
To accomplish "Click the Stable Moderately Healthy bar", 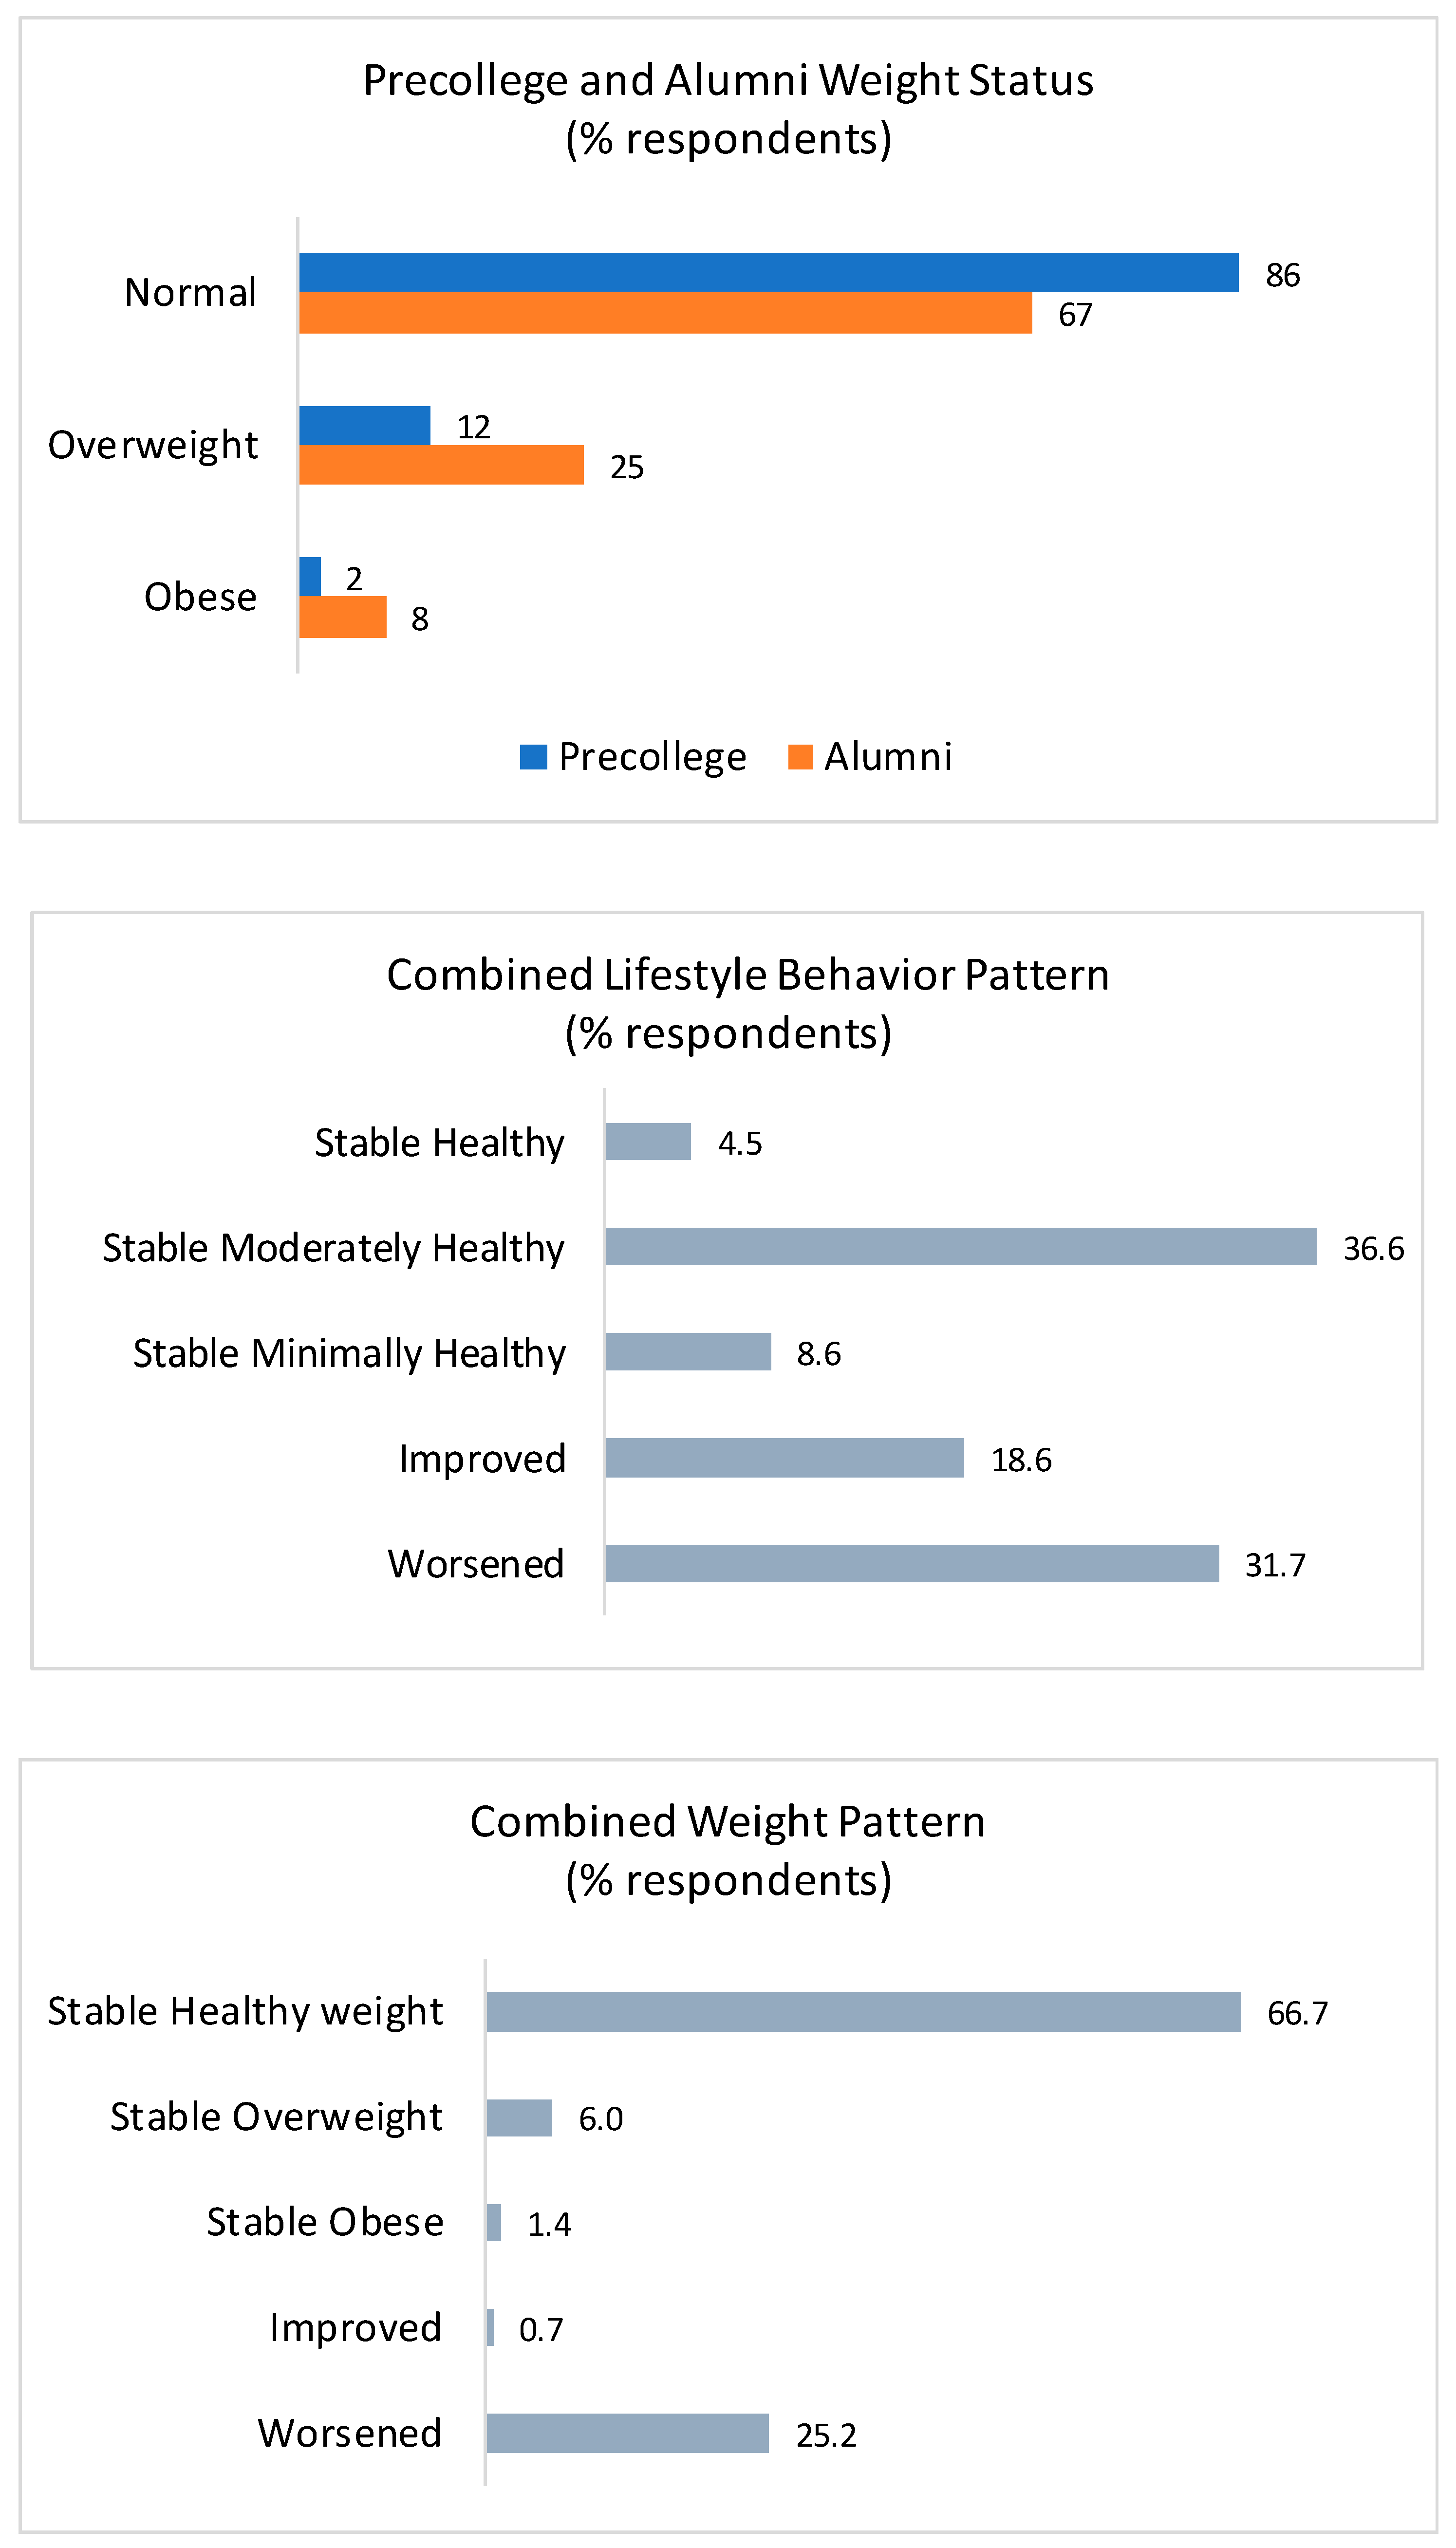I will [x=960, y=1247].
